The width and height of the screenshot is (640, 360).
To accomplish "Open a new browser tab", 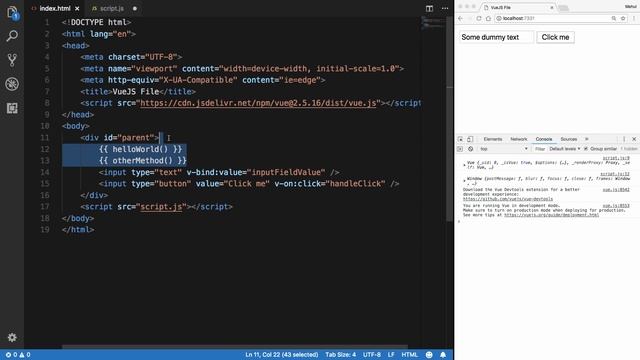I will [564, 8].
